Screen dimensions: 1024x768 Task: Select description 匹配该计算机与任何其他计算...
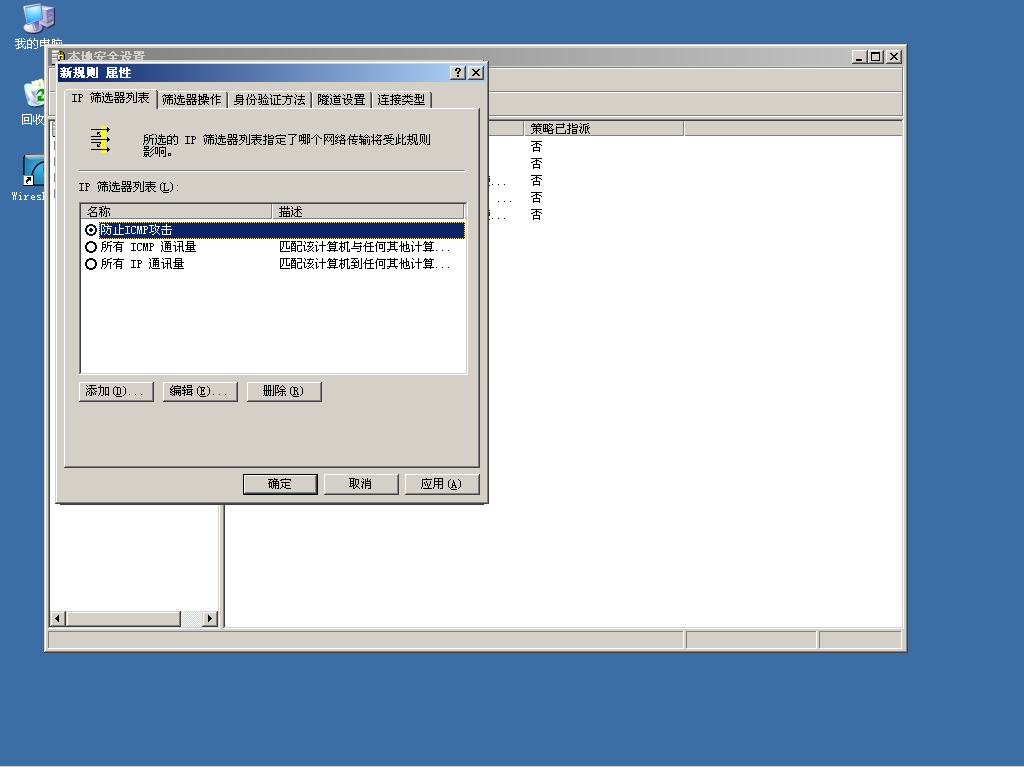click(364, 247)
